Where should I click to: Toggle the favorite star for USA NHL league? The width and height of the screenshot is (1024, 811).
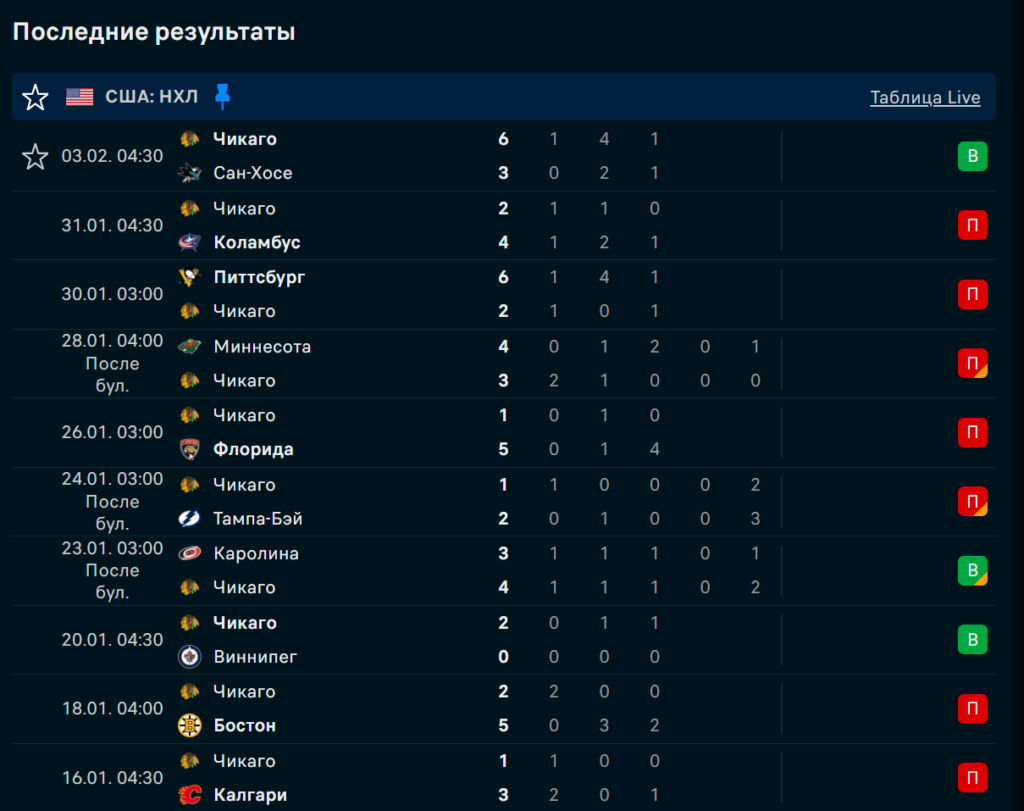pos(35,97)
